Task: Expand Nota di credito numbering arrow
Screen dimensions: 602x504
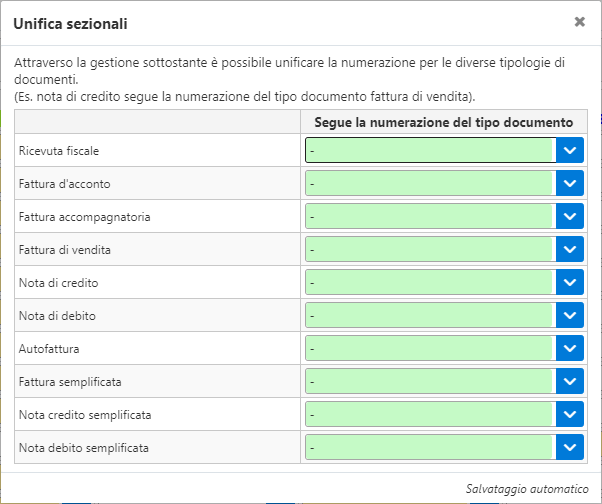Action: (570, 282)
